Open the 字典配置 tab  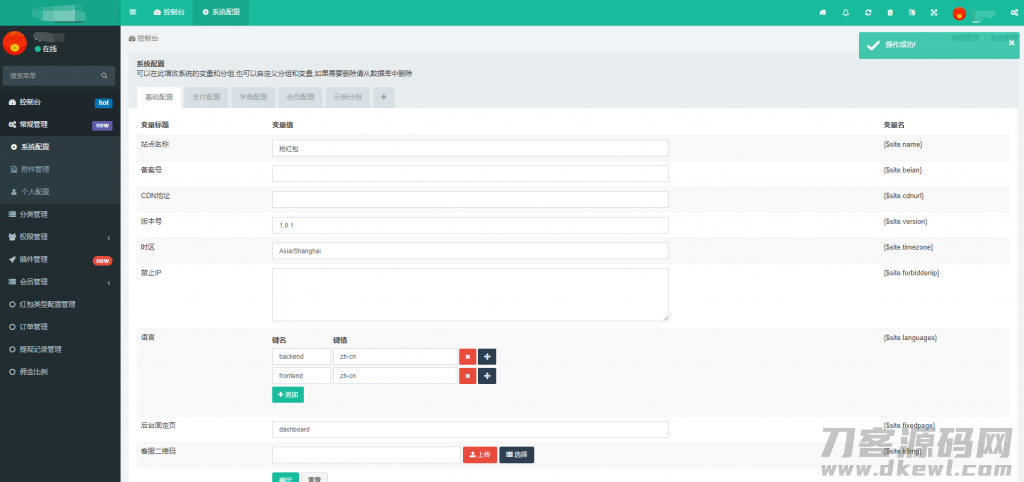coord(253,97)
